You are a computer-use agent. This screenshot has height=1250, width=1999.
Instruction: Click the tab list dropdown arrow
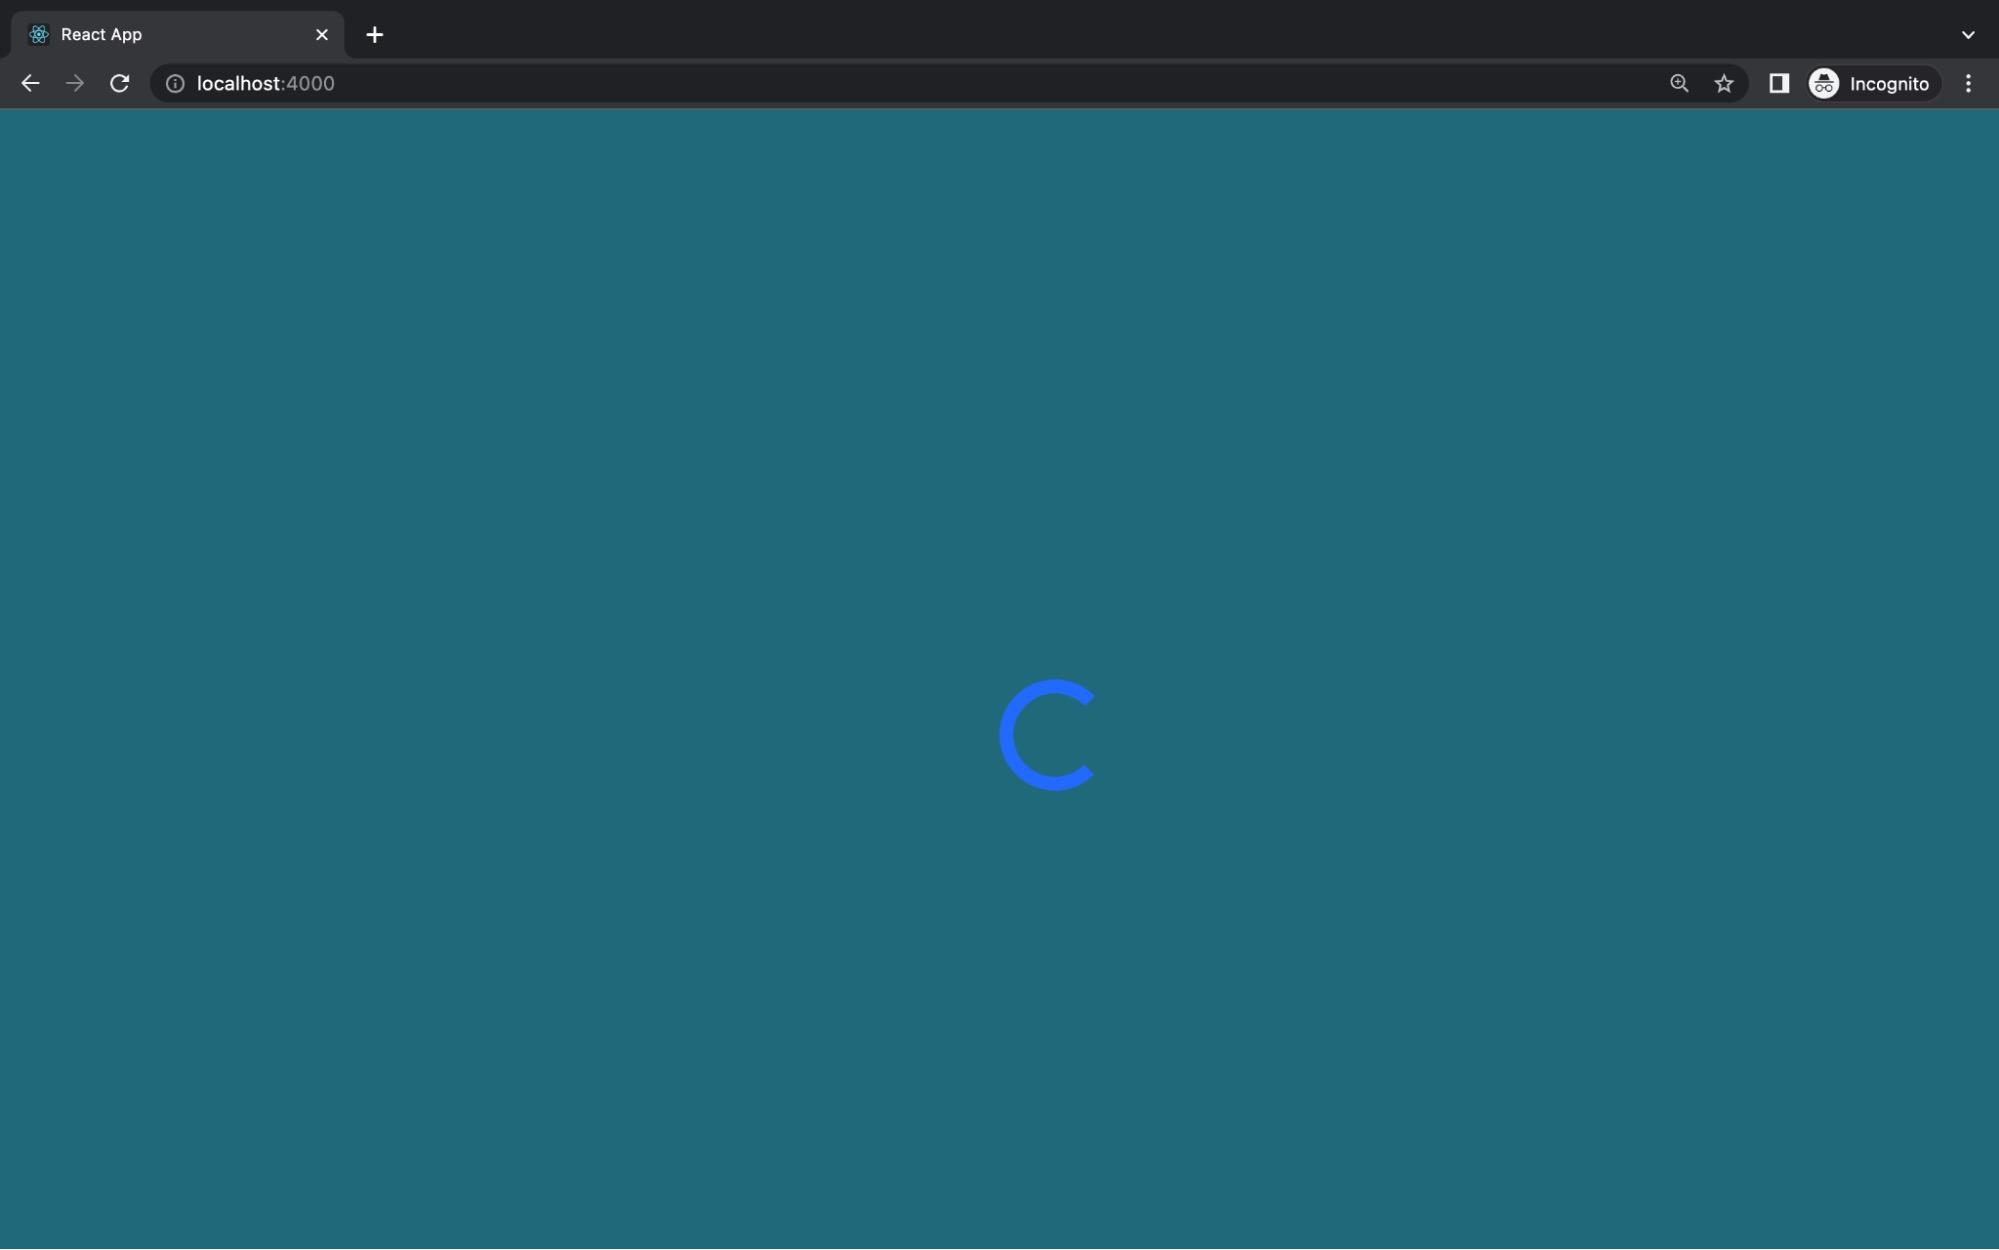1967,33
